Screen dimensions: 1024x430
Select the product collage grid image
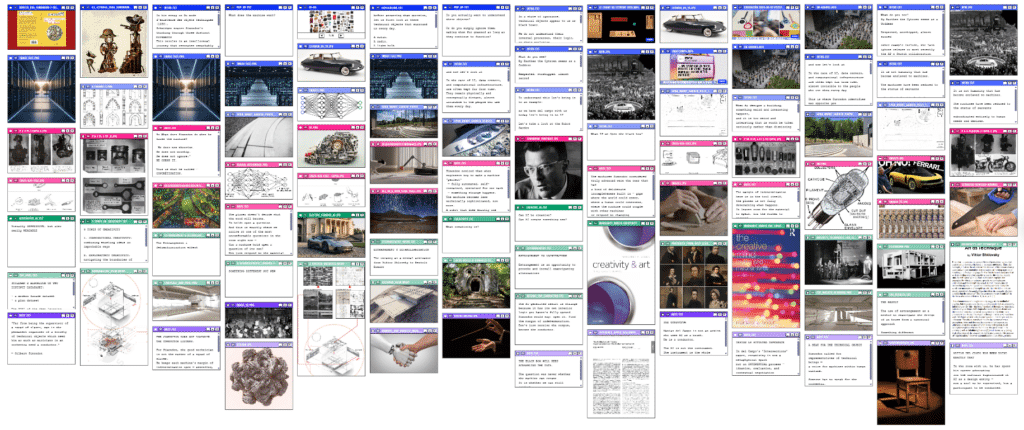pos(330,23)
